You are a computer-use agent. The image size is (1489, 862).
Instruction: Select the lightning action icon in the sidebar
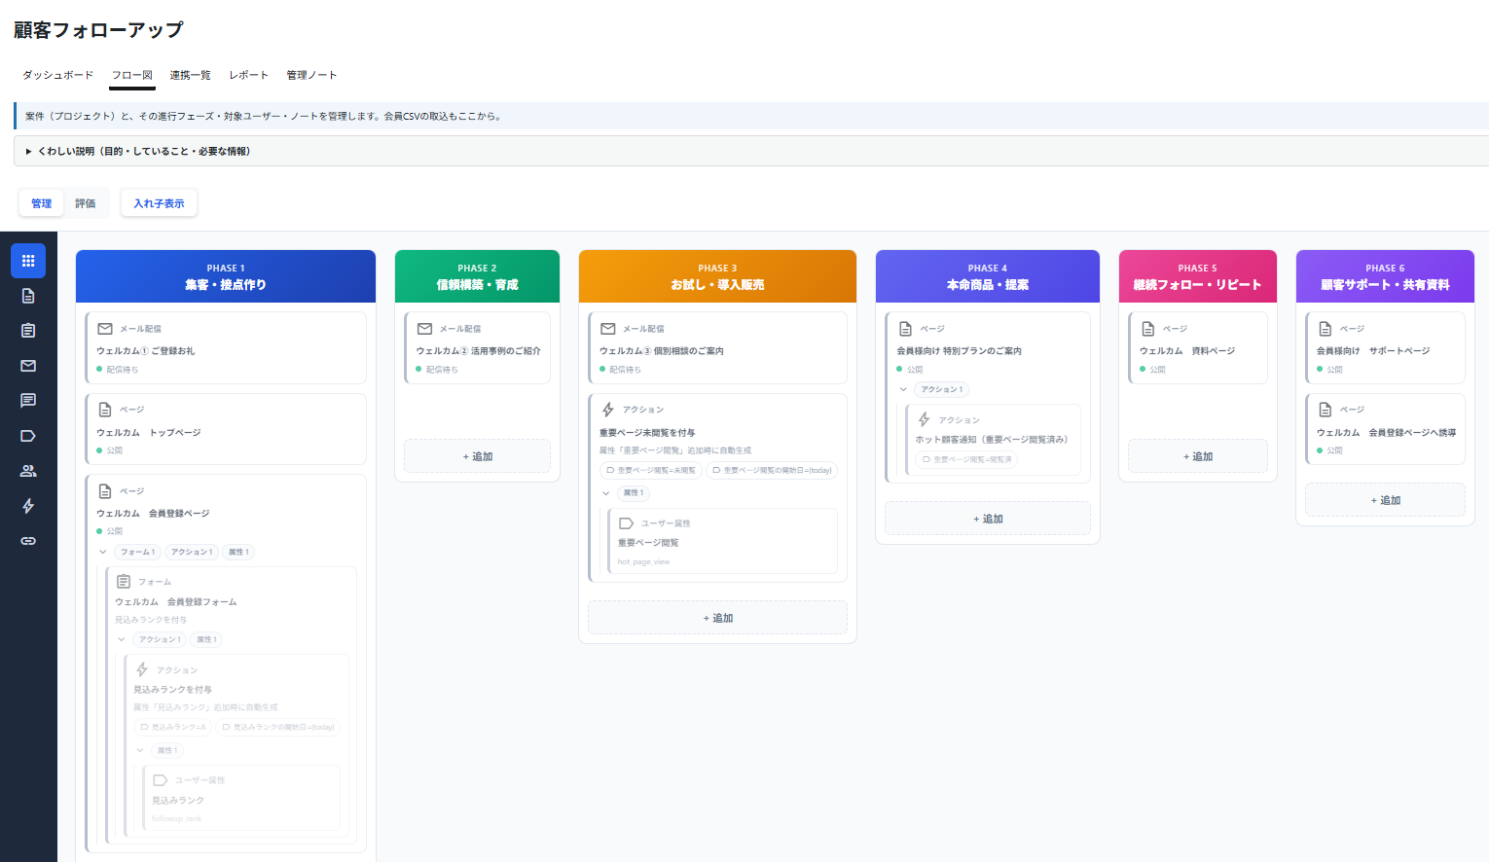[28, 506]
